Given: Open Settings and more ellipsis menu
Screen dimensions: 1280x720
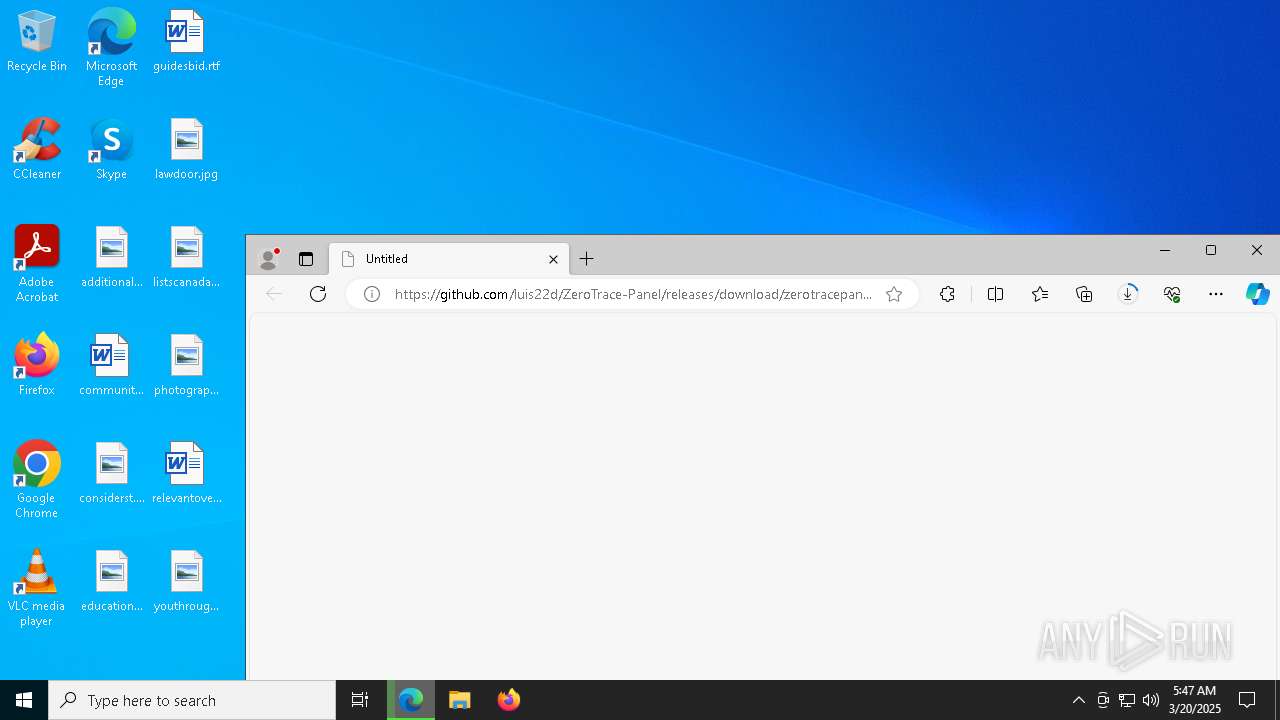Looking at the screenshot, I should (x=1216, y=294).
